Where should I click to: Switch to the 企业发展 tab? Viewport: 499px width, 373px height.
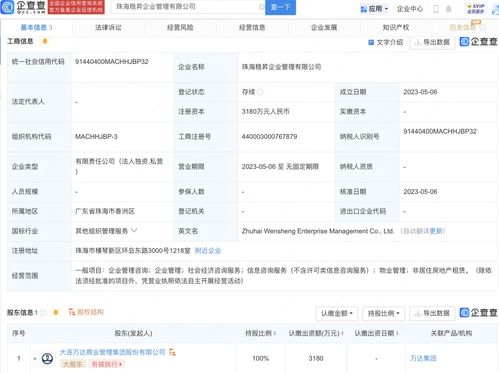coord(324,27)
